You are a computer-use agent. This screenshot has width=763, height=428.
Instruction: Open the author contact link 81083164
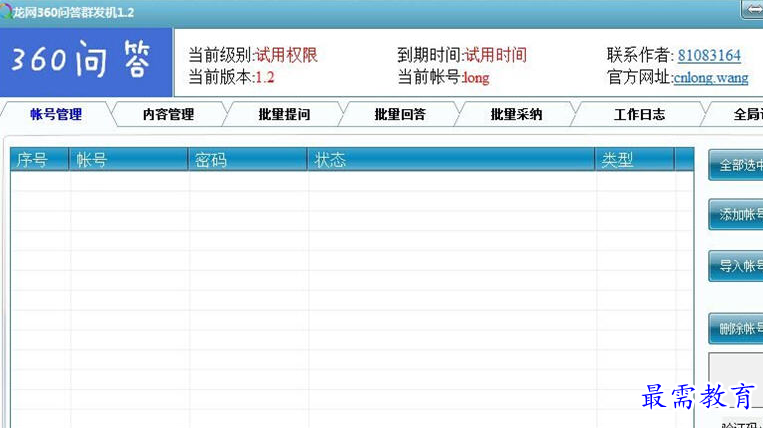[709, 55]
